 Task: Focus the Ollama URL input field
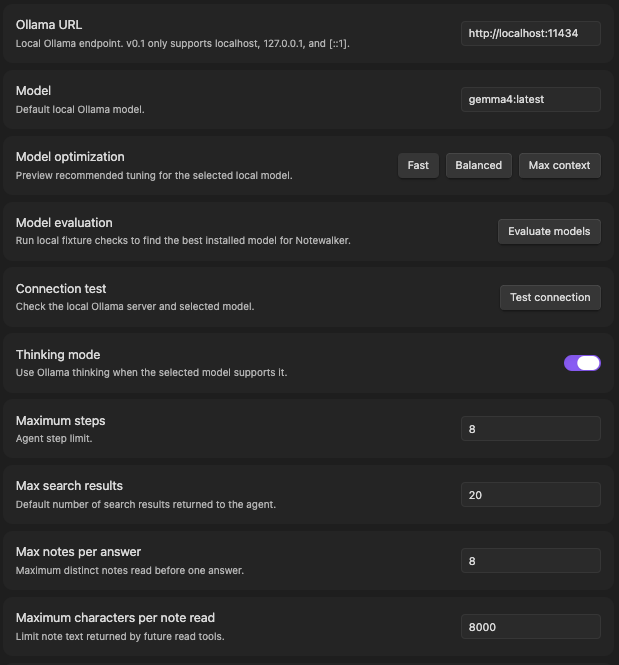pos(531,34)
